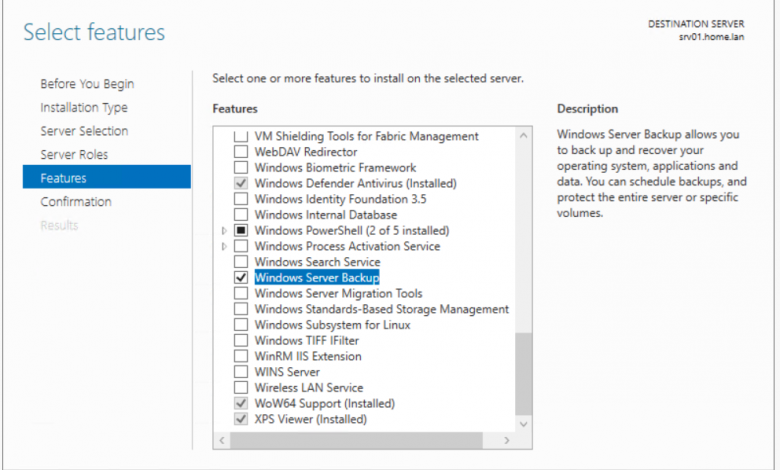Open the Installation Type step
Image resolution: width=780 pixels, height=470 pixels.
pos(84,107)
